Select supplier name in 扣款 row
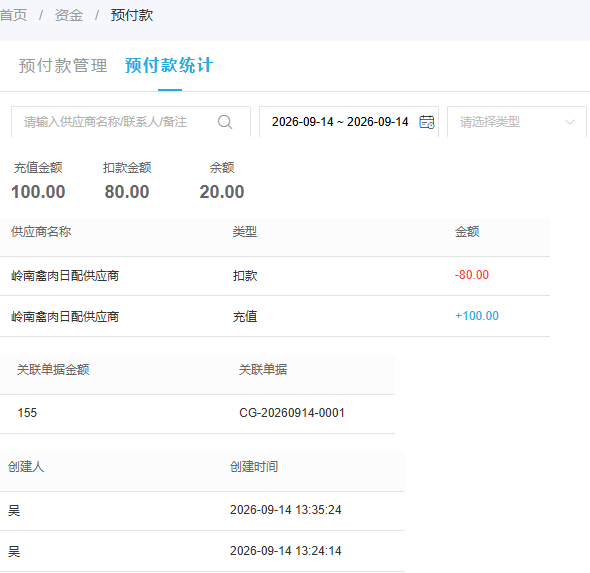 click(65, 276)
